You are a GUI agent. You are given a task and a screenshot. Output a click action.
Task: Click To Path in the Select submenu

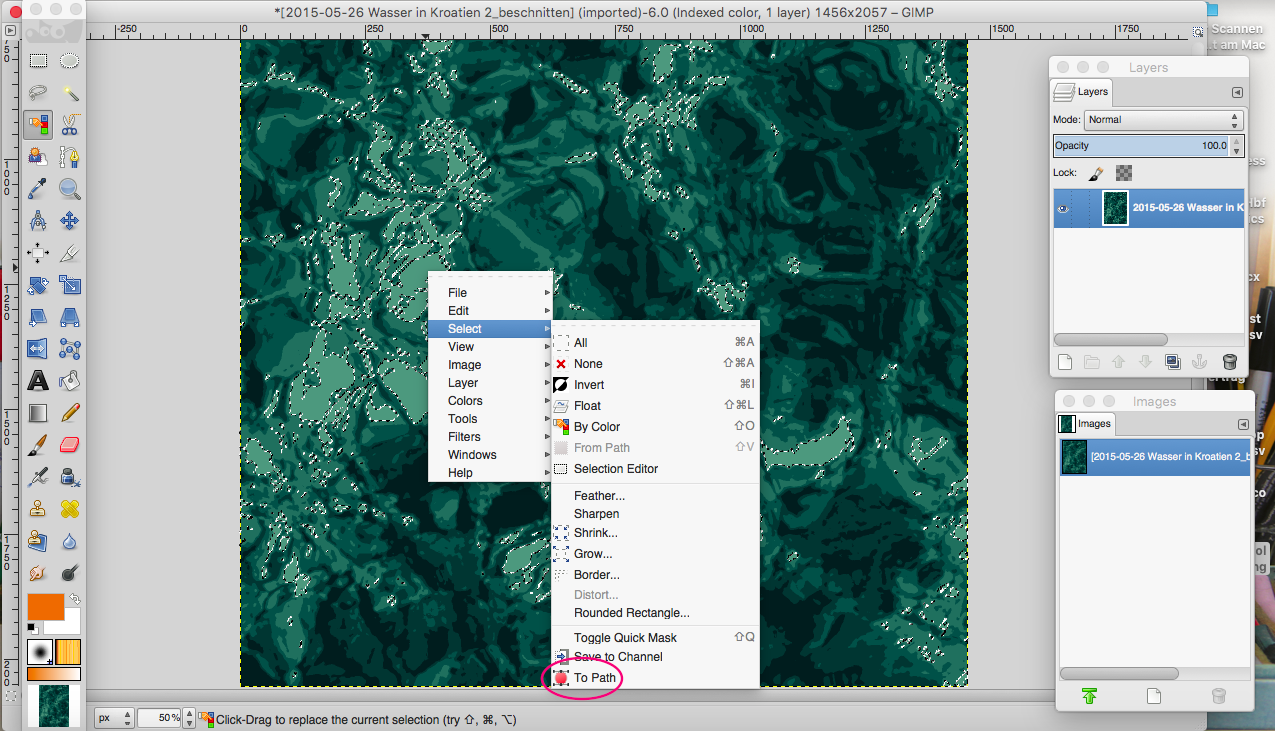tap(594, 678)
